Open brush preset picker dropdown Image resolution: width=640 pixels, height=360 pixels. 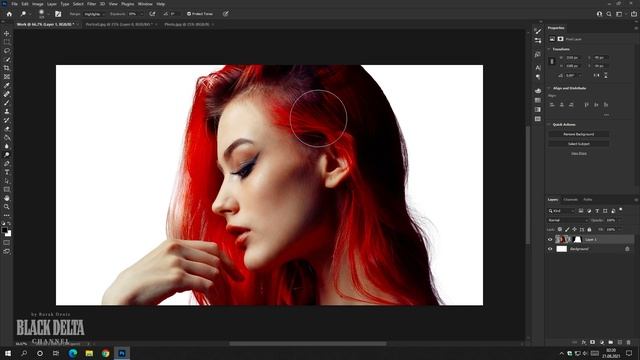pos(49,14)
